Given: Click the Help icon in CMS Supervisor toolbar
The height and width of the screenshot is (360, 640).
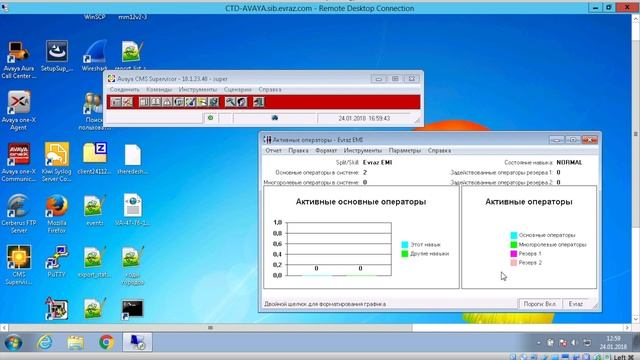Looking at the screenshot, I should coord(242,102).
